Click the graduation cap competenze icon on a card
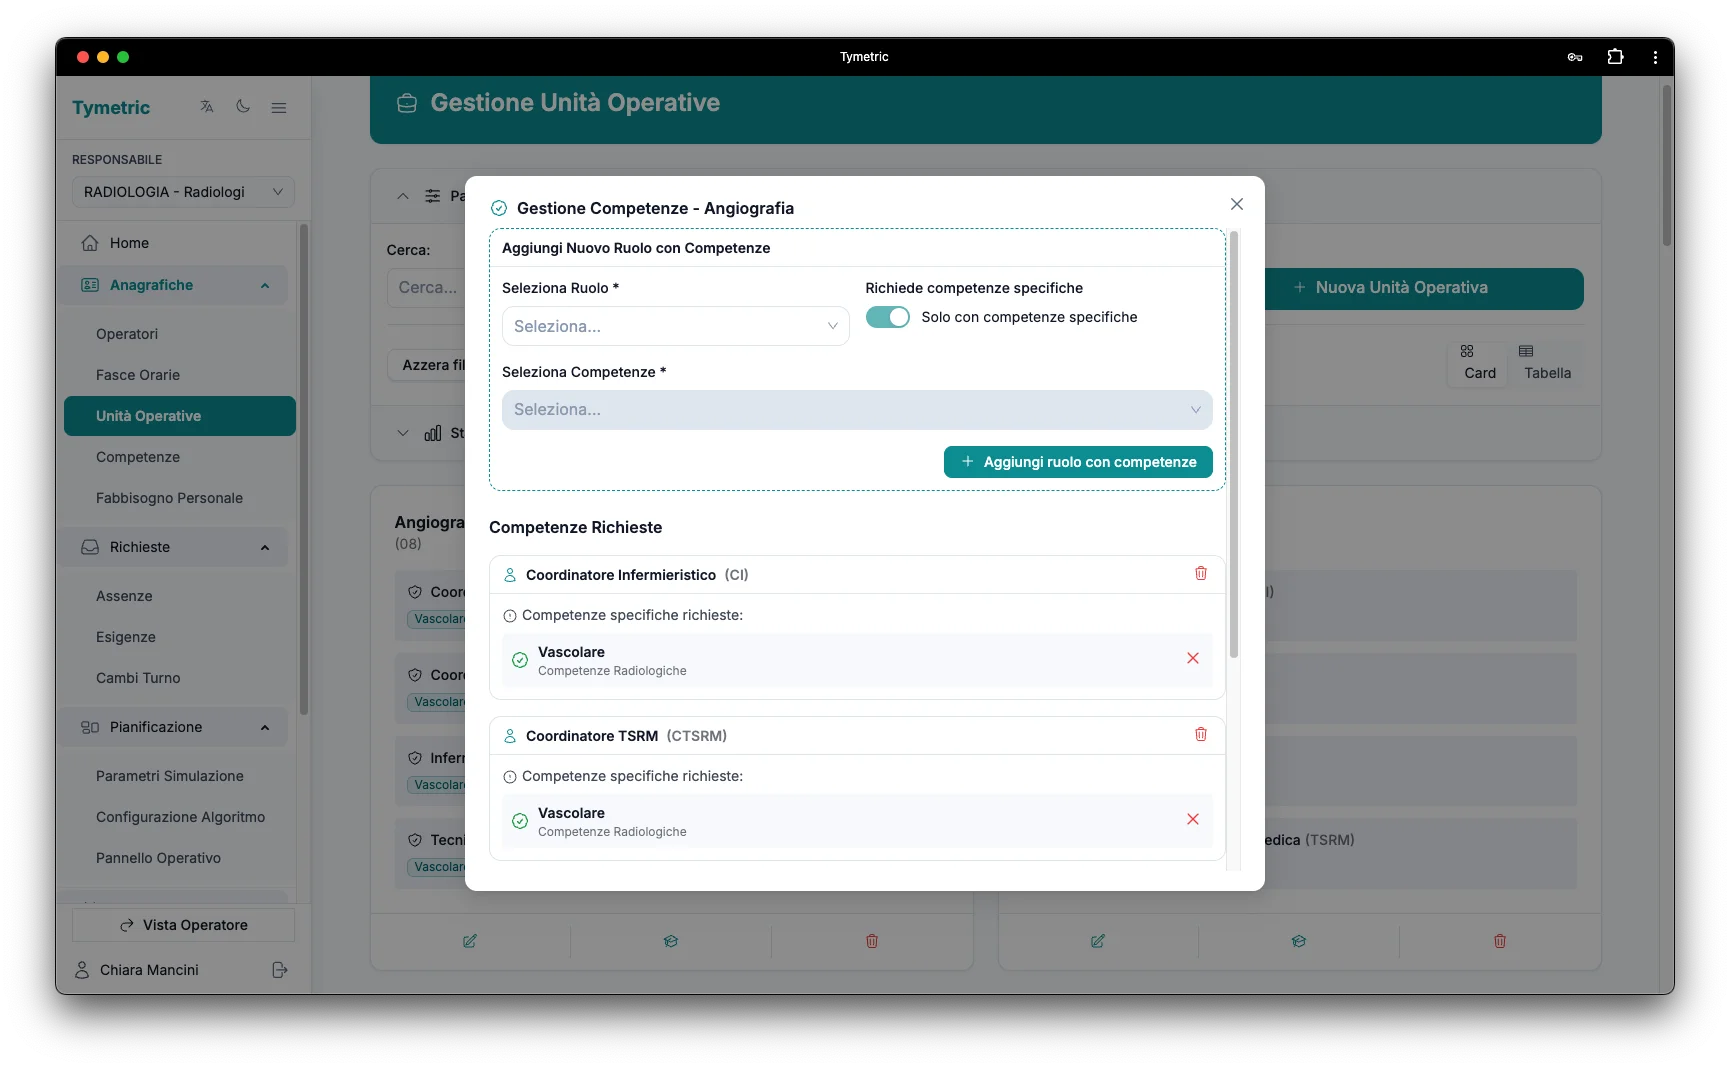The height and width of the screenshot is (1068, 1730). [x=670, y=941]
